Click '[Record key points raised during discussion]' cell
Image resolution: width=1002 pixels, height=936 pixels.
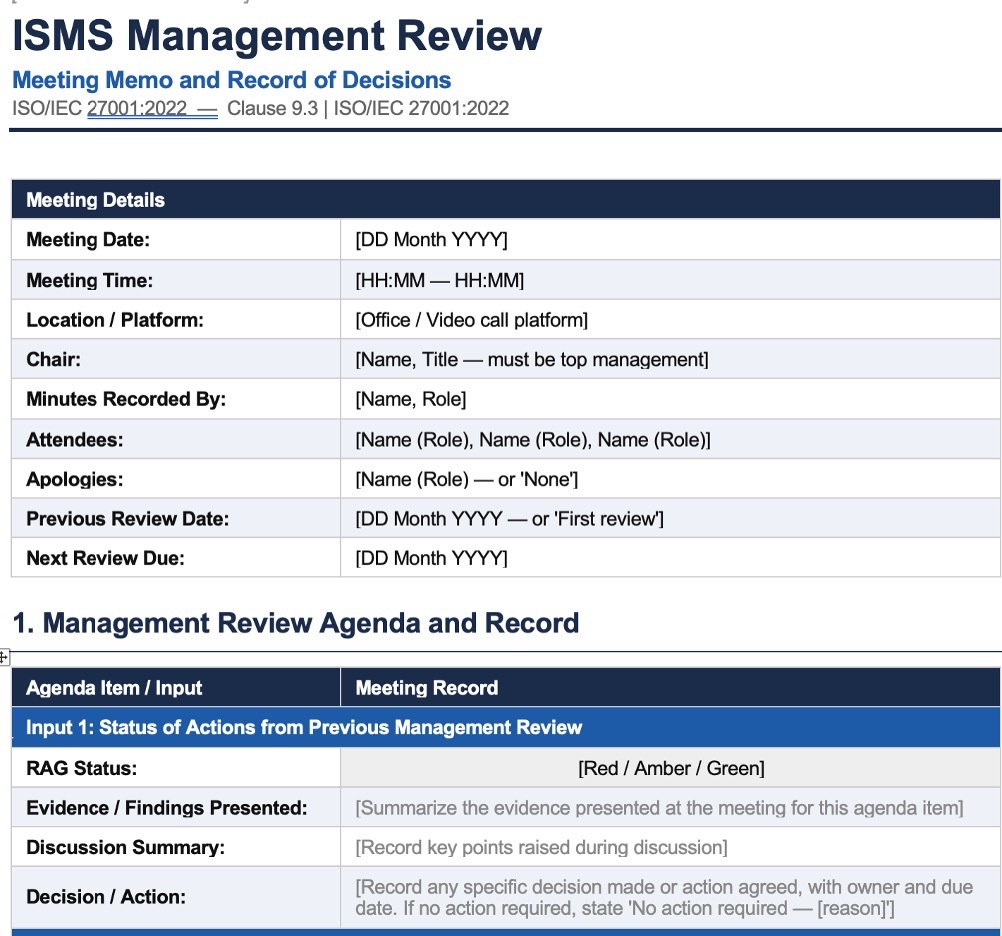coord(670,847)
